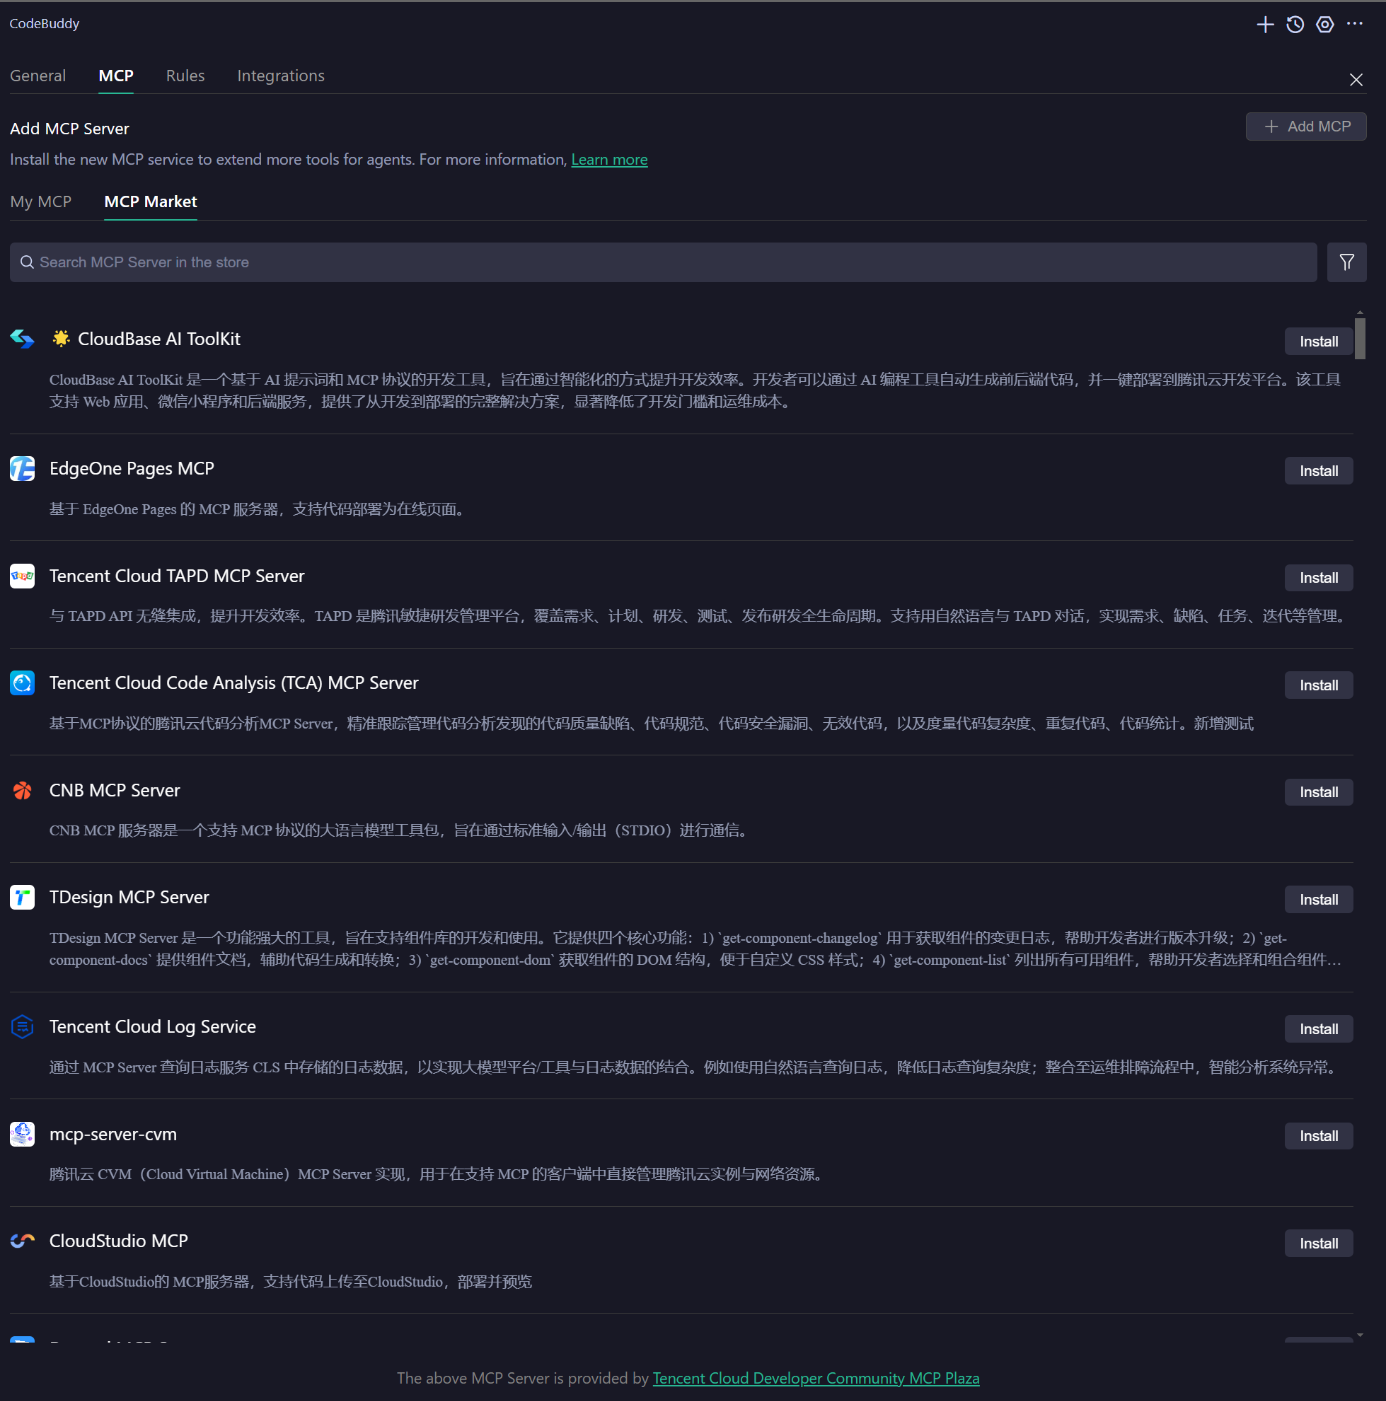
Task: Select the My MCP tab
Action: 41,202
